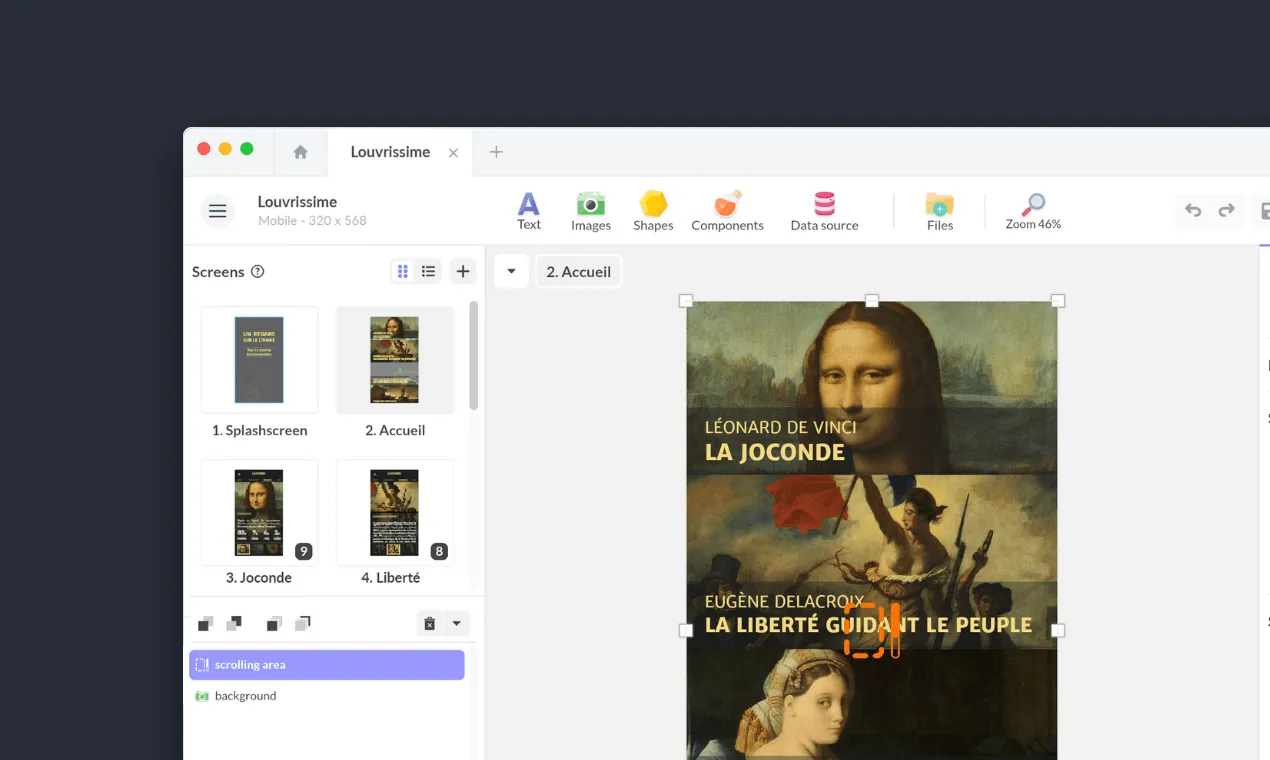The width and height of the screenshot is (1270, 760).
Task: Open the Components tool
Action: coord(727,211)
